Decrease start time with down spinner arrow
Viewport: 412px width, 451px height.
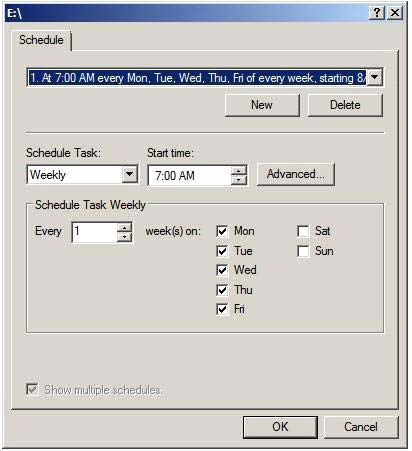point(238,180)
